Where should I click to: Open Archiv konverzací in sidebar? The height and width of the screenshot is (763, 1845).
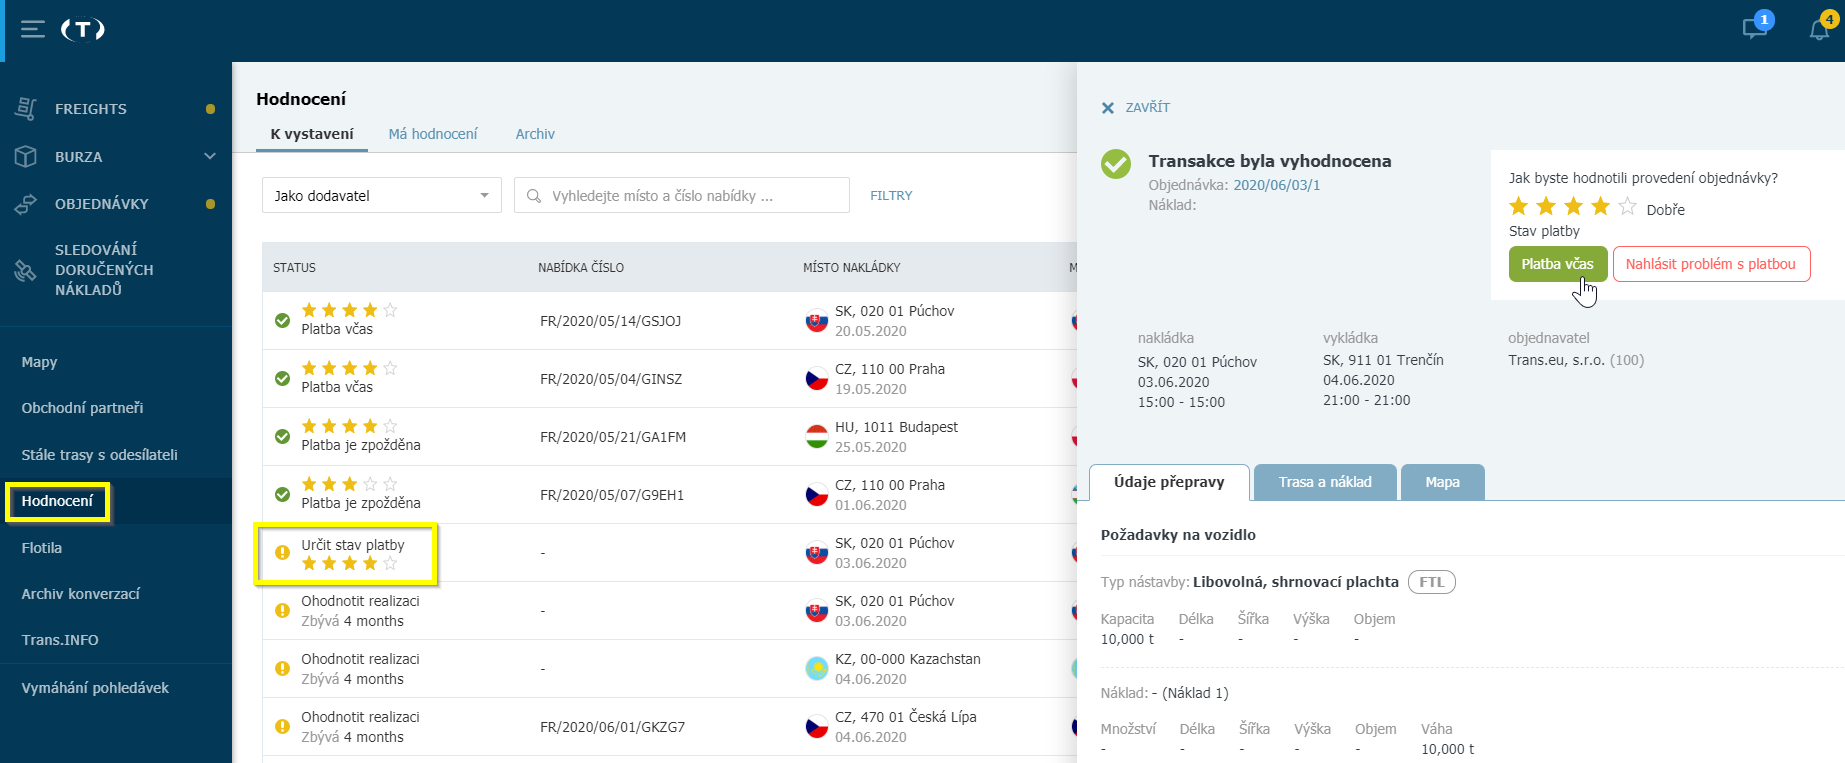tap(81, 594)
